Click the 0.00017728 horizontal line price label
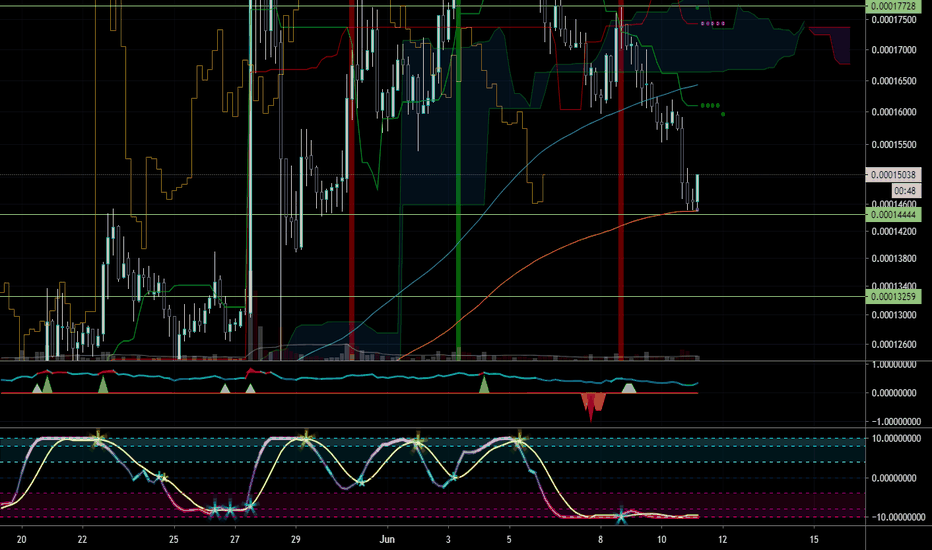Viewport: 932px width, 550px height. [x=893, y=7]
